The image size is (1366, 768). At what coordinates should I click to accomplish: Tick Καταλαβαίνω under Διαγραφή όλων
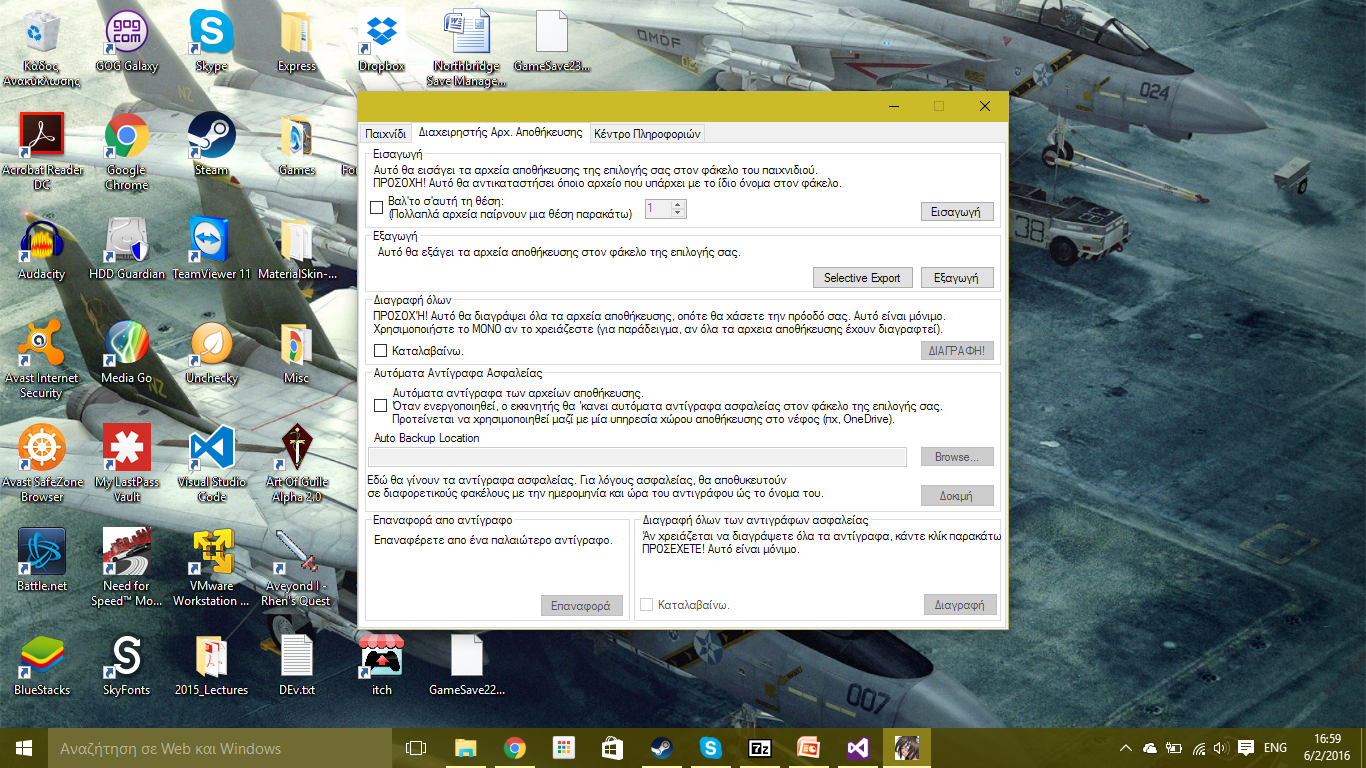(x=380, y=351)
